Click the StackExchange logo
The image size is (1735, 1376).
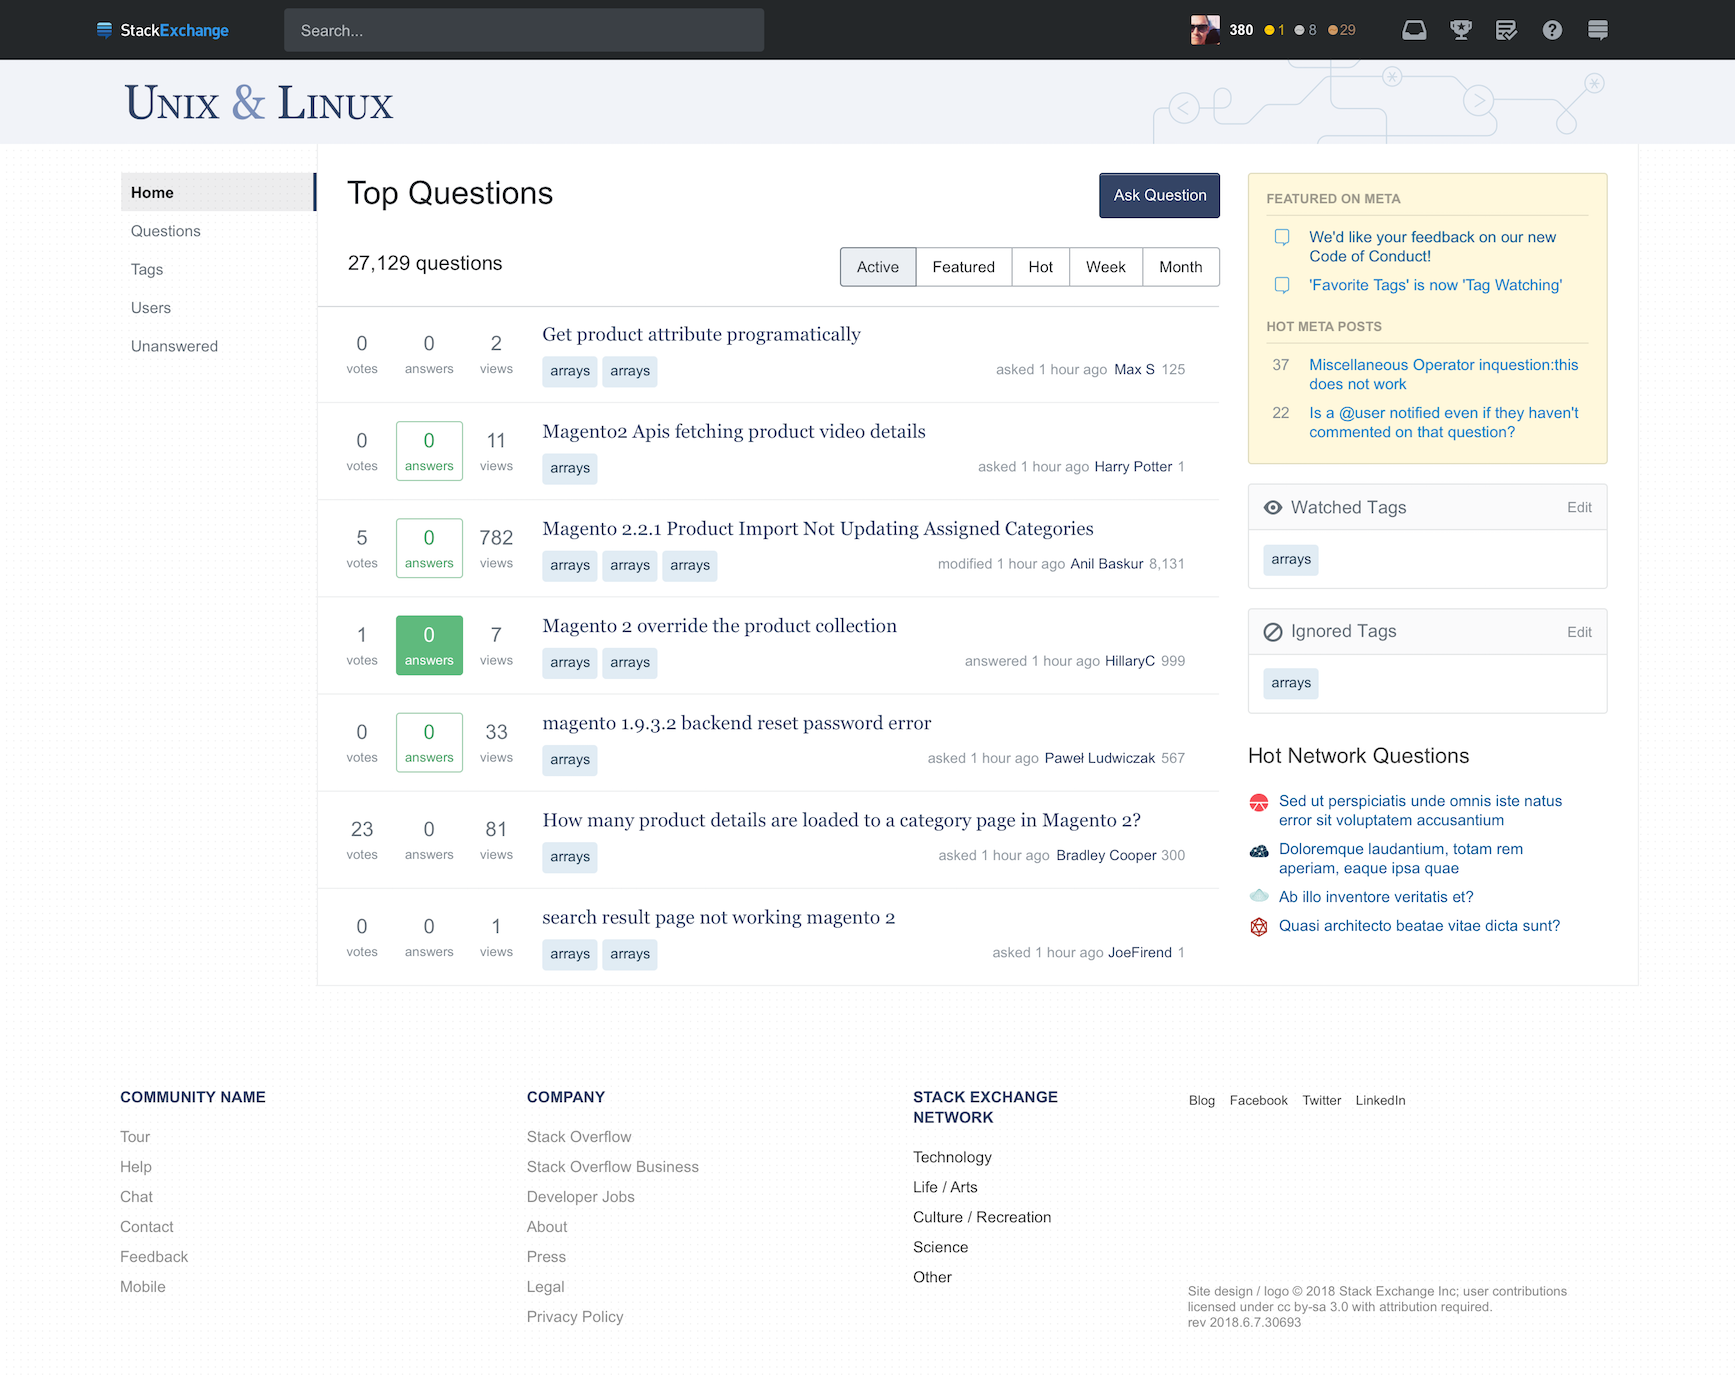tap(162, 30)
